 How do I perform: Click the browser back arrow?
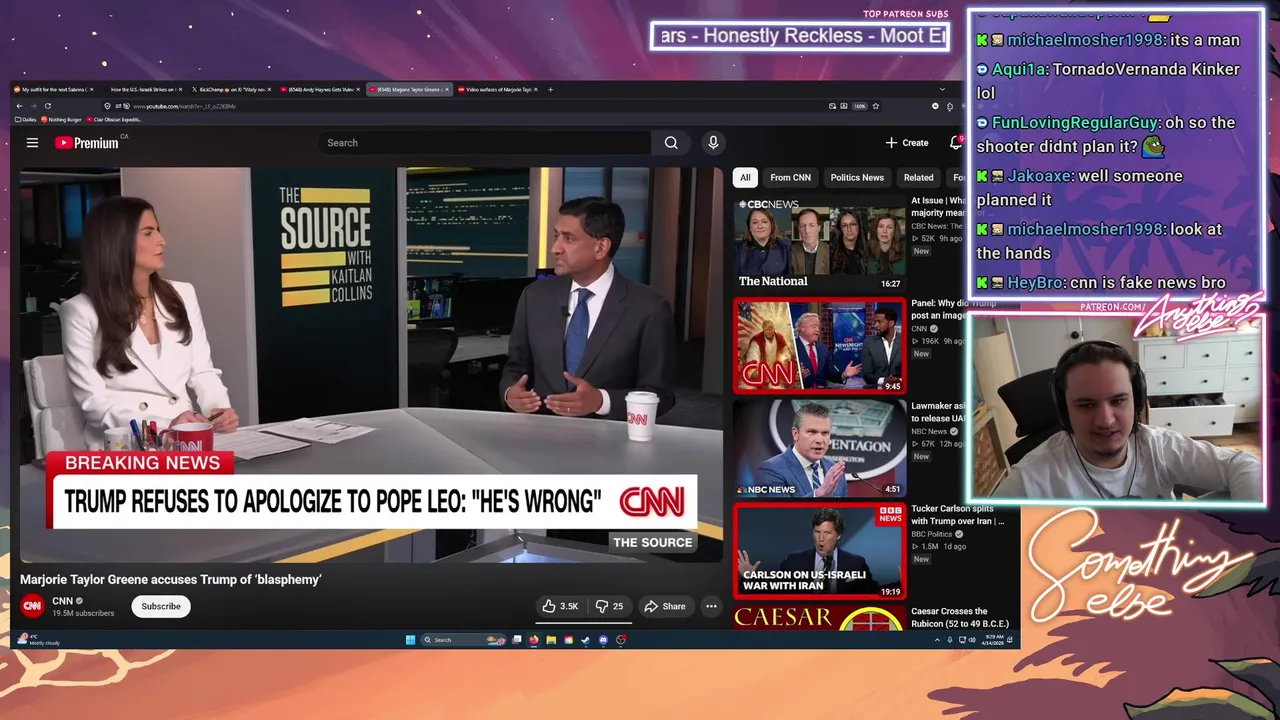click(19, 106)
